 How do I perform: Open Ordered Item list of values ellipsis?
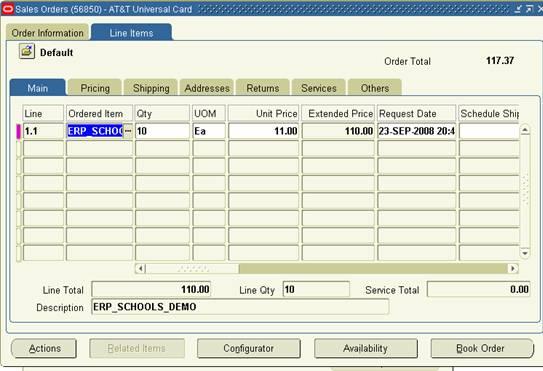pyautogui.click(x=128, y=131)
